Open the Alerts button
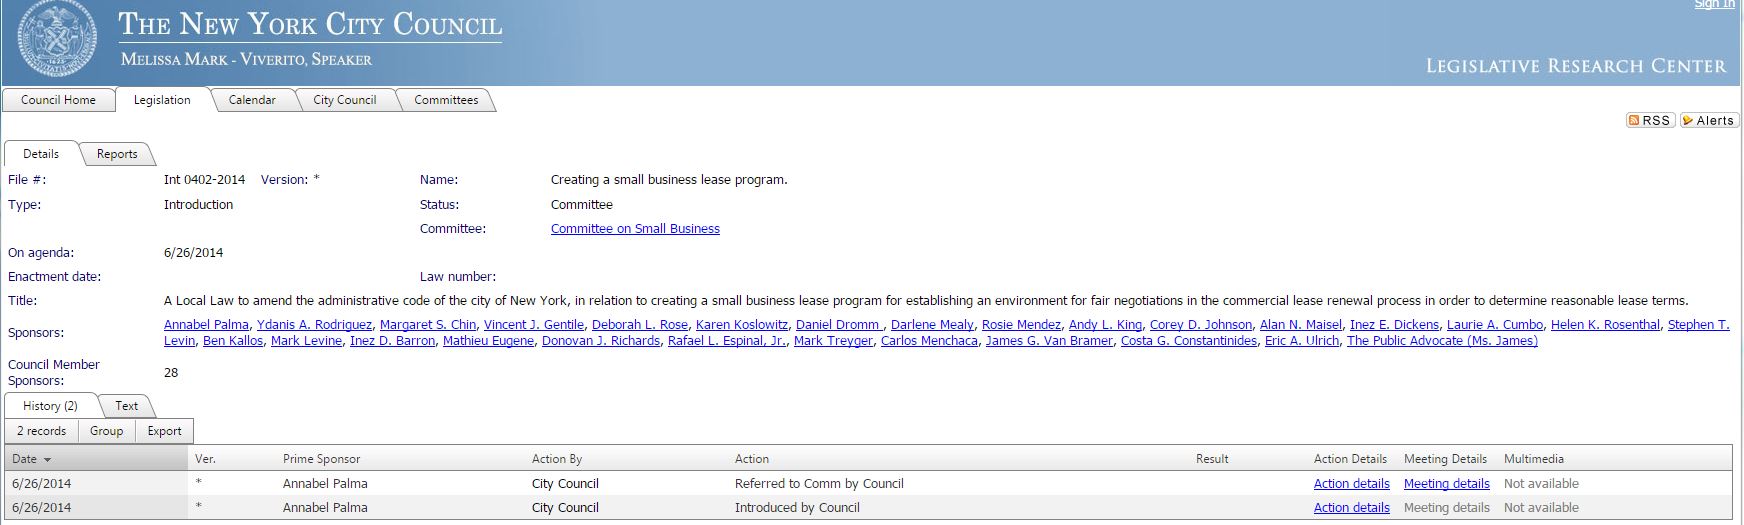This screenshot has width=1744, height=525. point(1708,120)
